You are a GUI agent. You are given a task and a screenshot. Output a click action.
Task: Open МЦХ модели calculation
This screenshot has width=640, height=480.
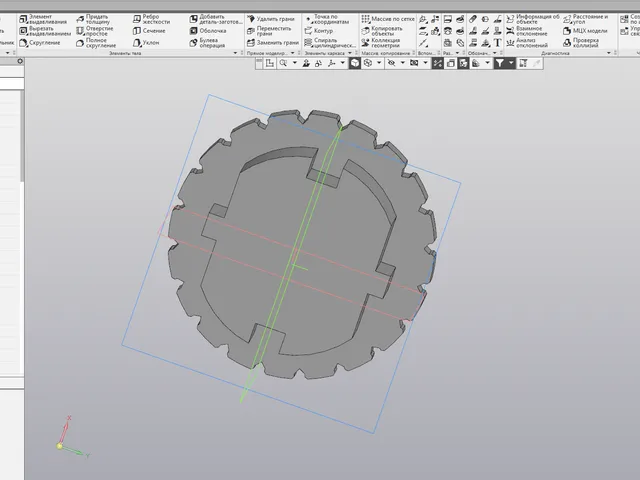click(585, 31)
